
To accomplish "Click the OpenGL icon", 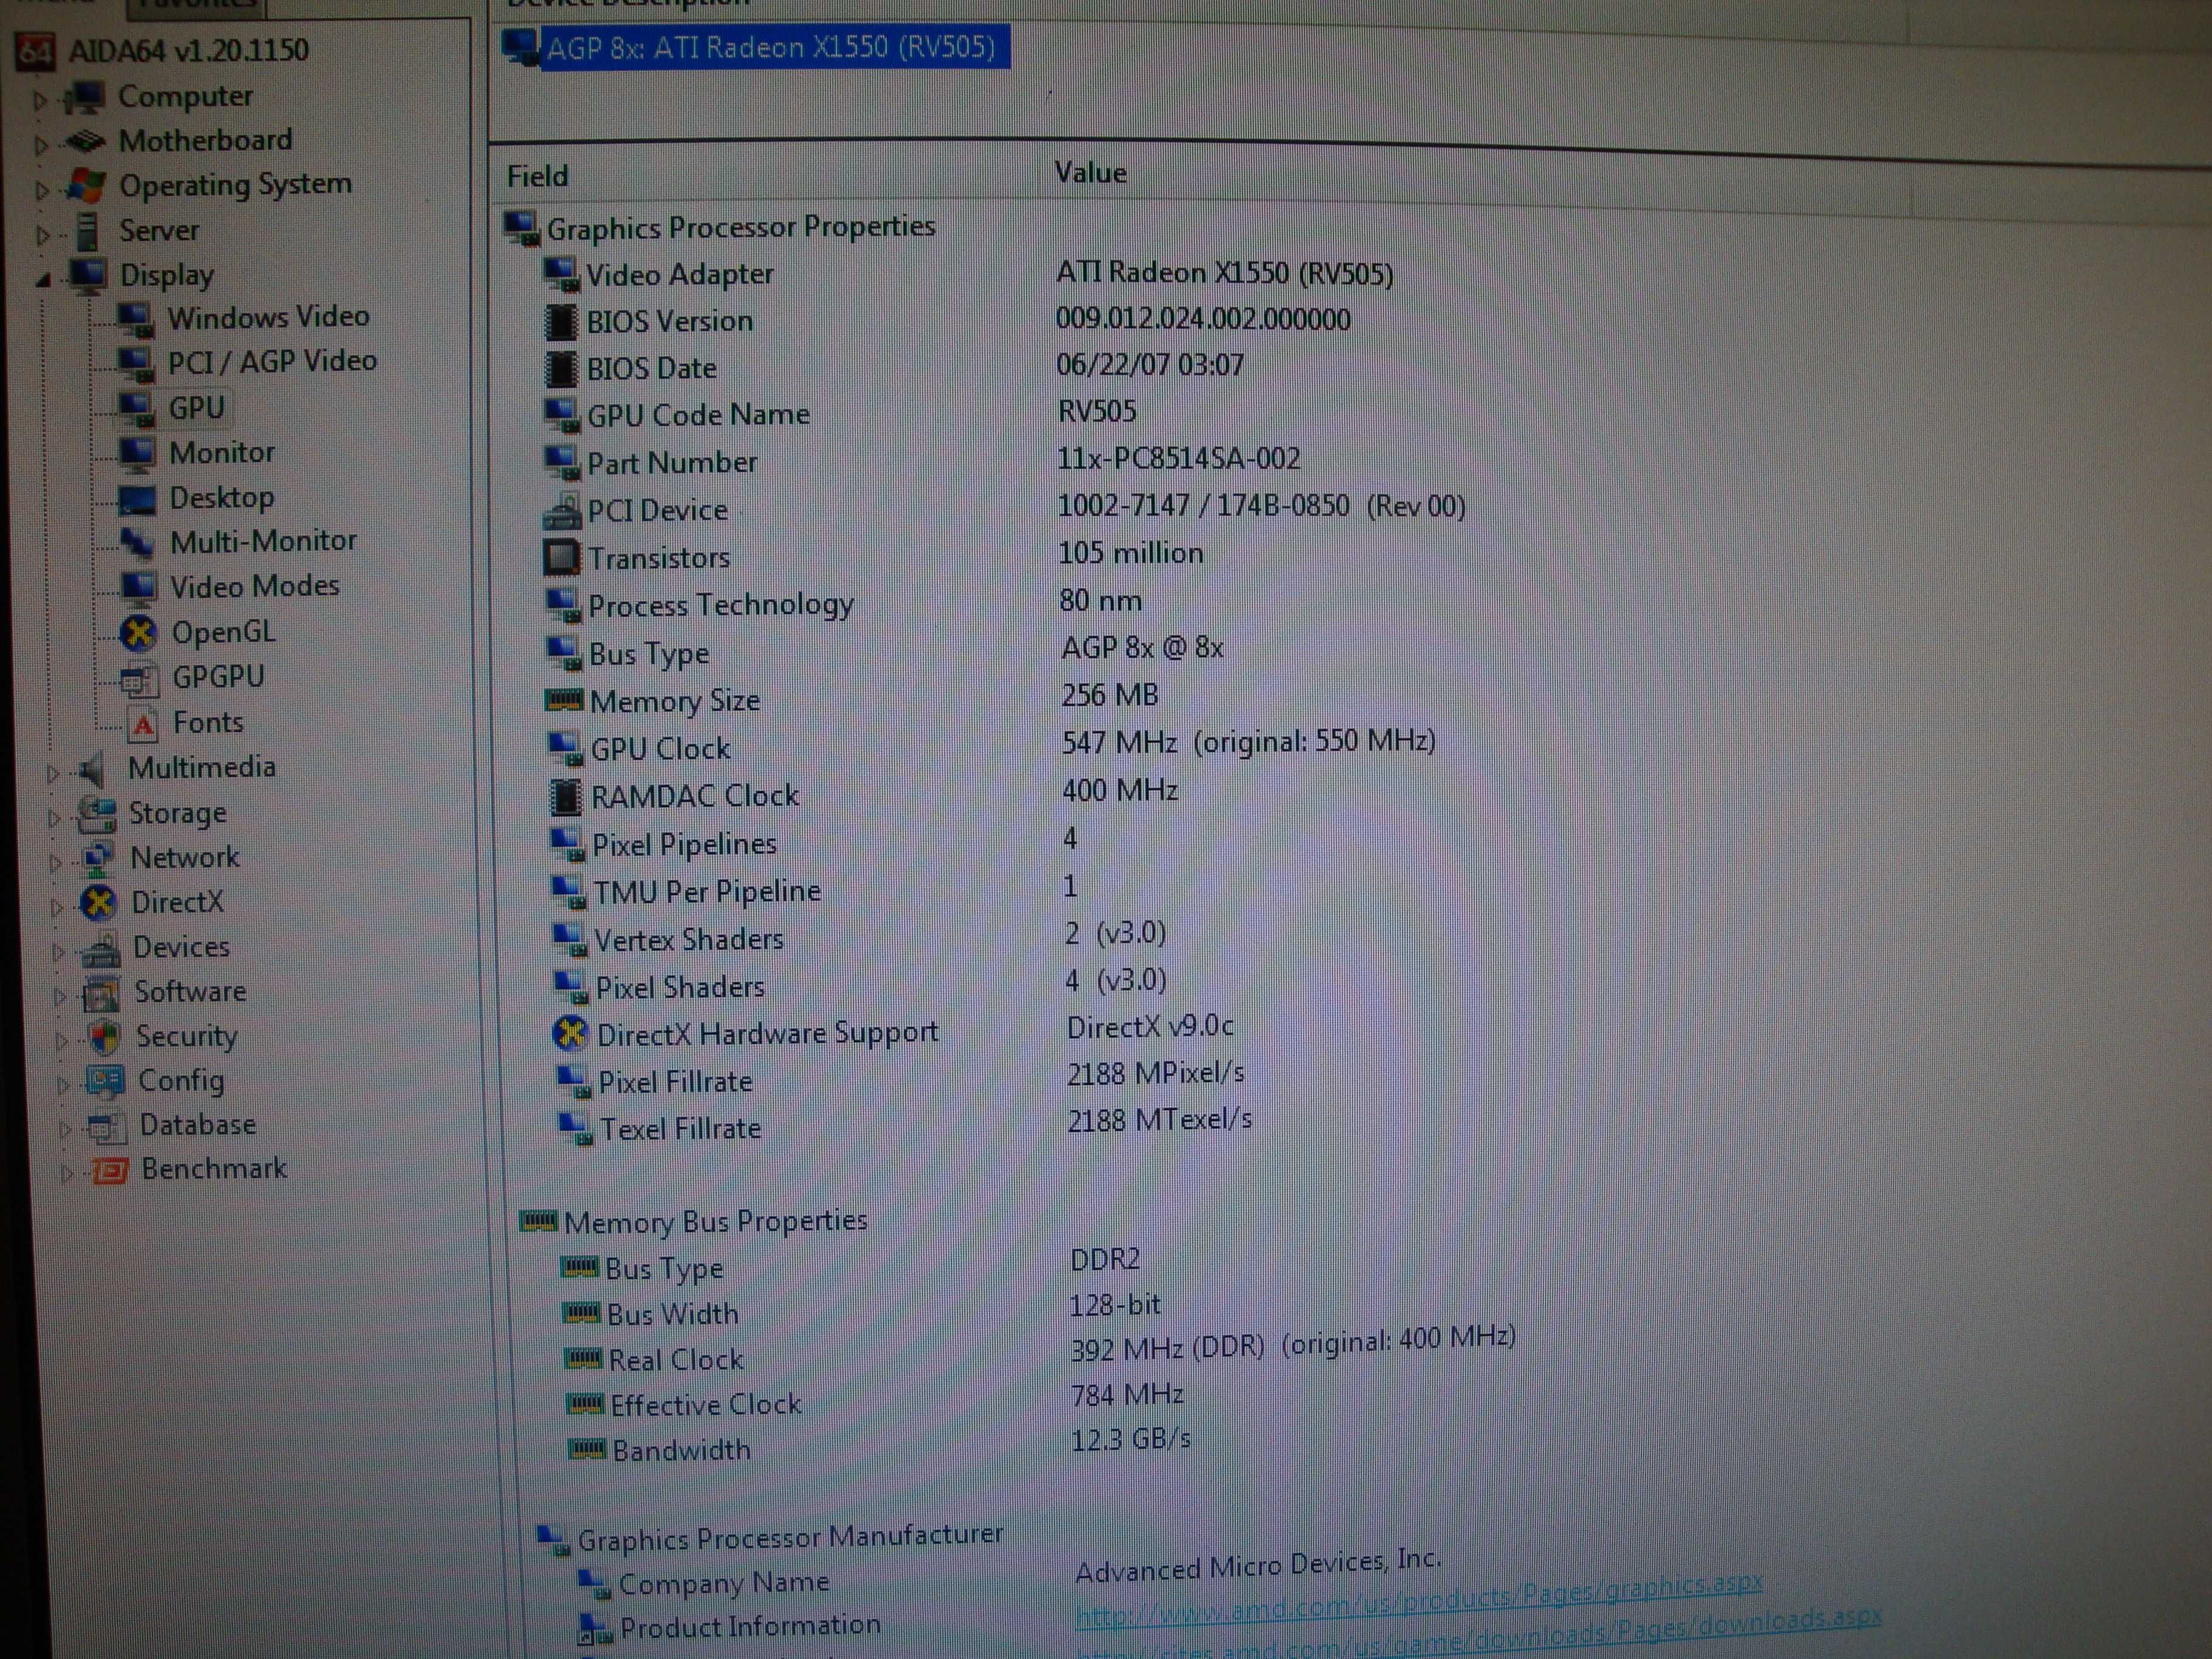I will [x=139, y=632].
